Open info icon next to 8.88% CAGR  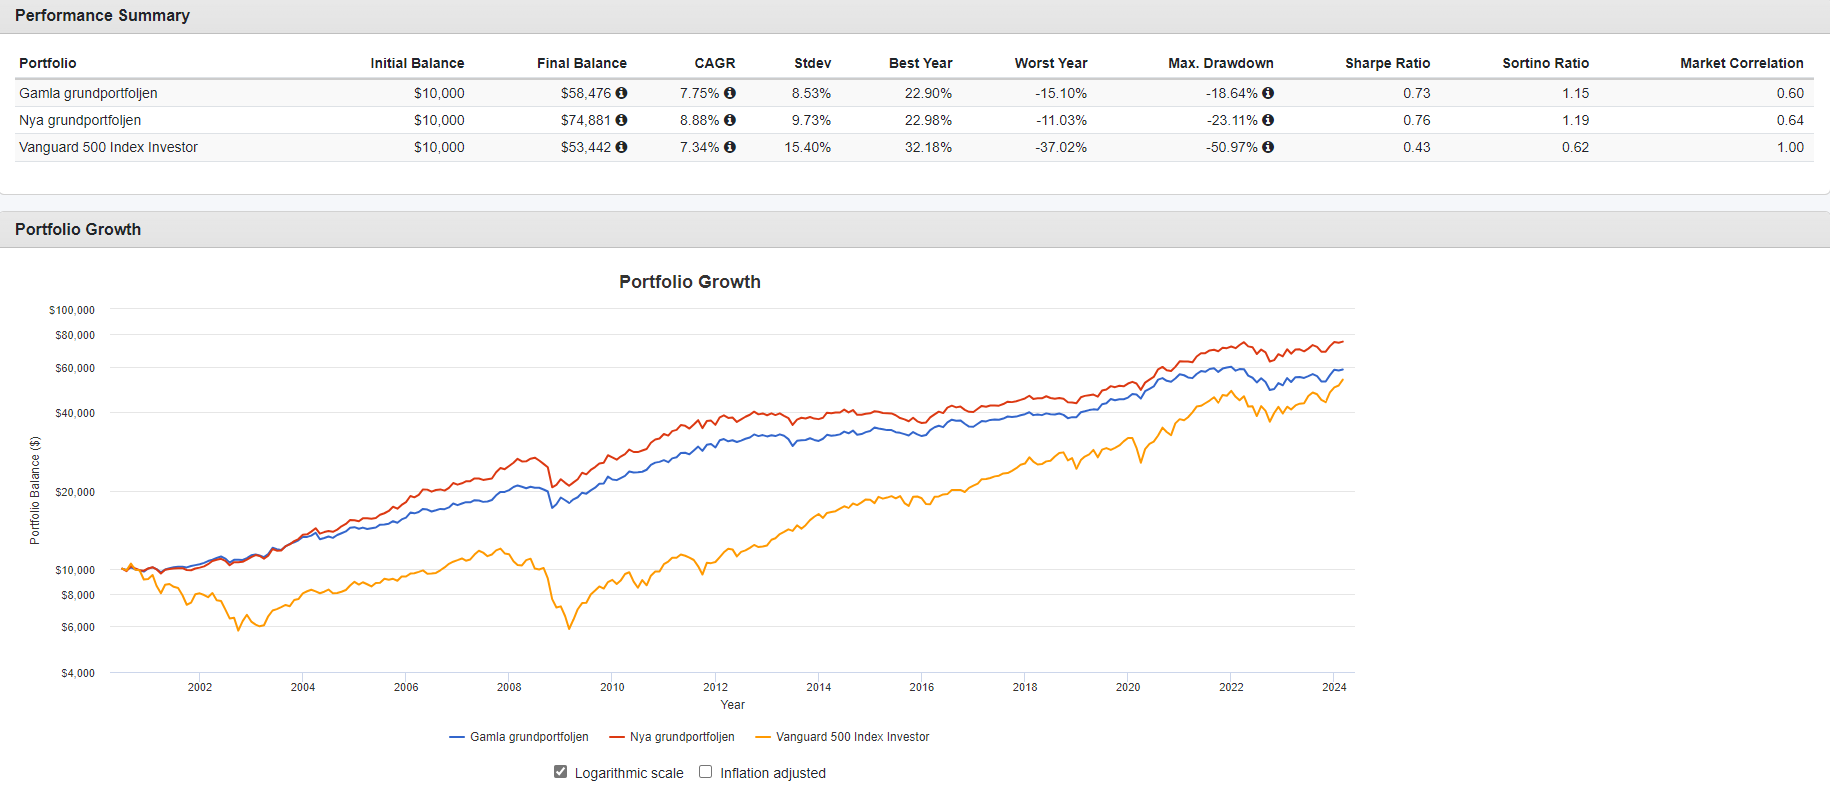click(730, 120)
